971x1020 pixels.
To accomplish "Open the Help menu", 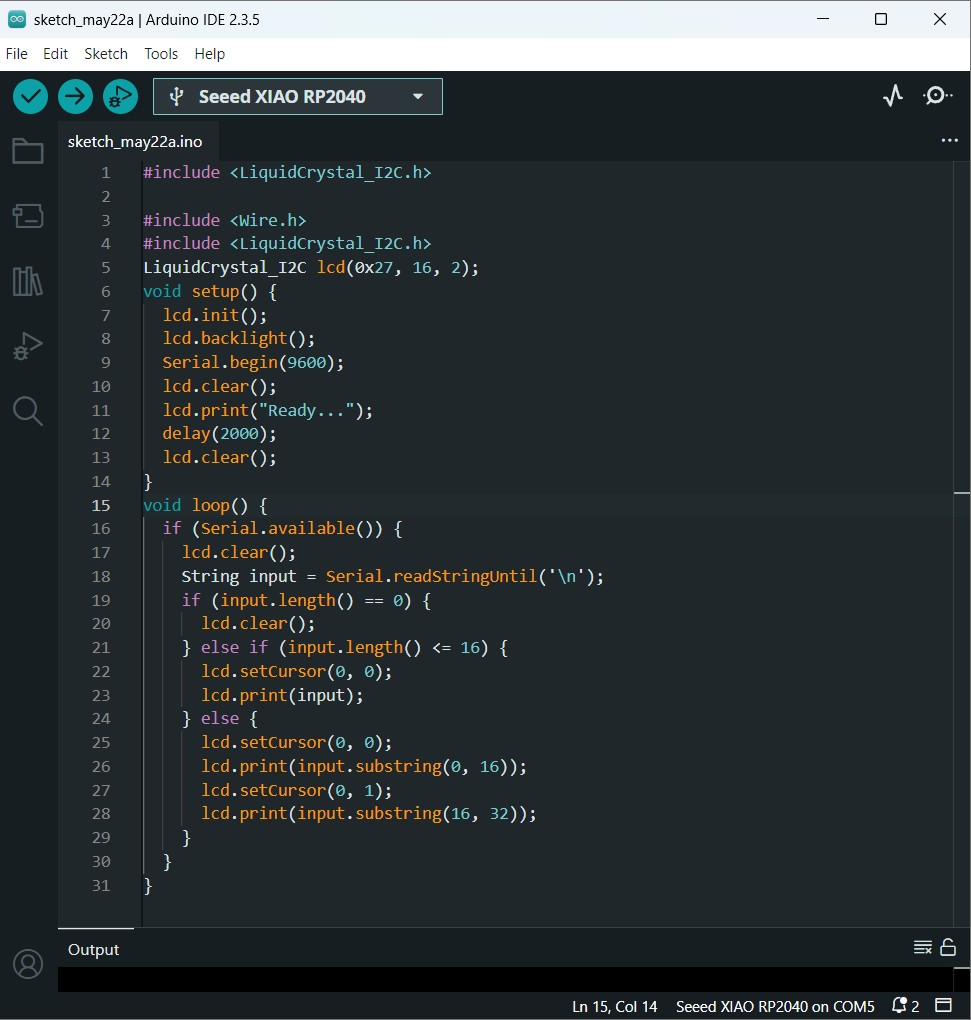I will pos(209,54).
